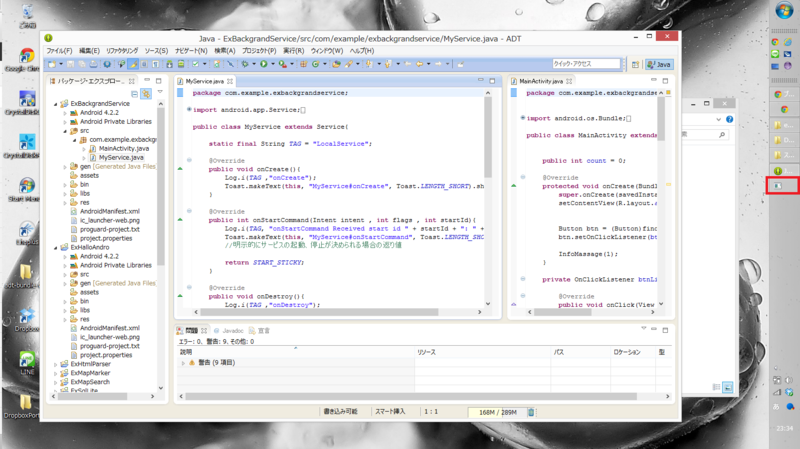Sort problems by 説明 column header
The image size is (800, 449).
(x=296, y=352)
